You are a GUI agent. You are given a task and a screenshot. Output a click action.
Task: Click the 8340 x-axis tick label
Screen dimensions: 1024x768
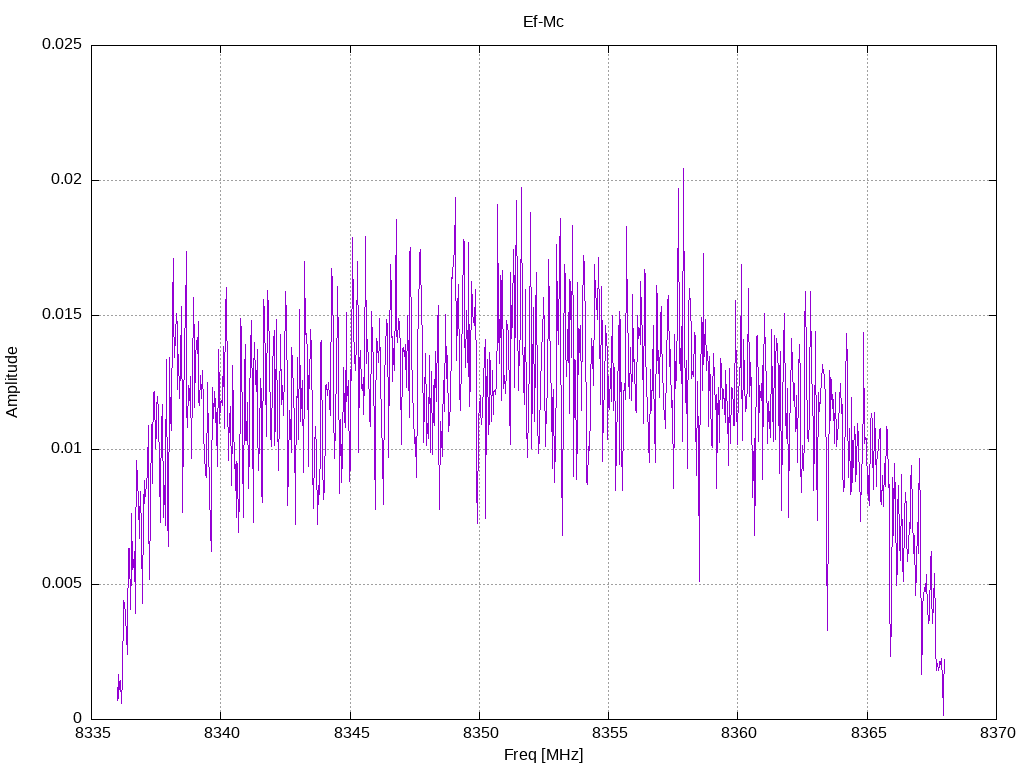click(x=222, y=733)
